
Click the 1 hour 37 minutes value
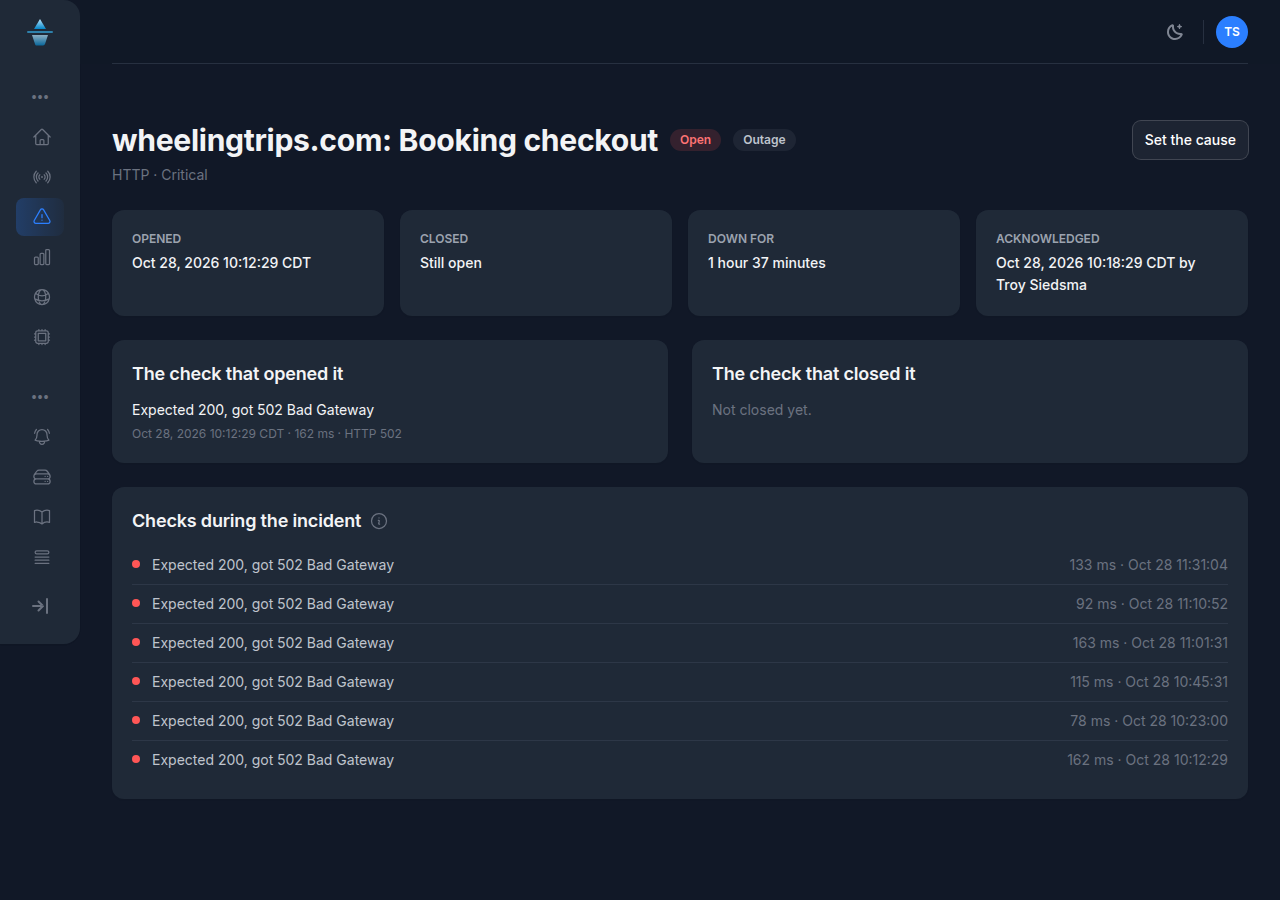tap(767, 263)
